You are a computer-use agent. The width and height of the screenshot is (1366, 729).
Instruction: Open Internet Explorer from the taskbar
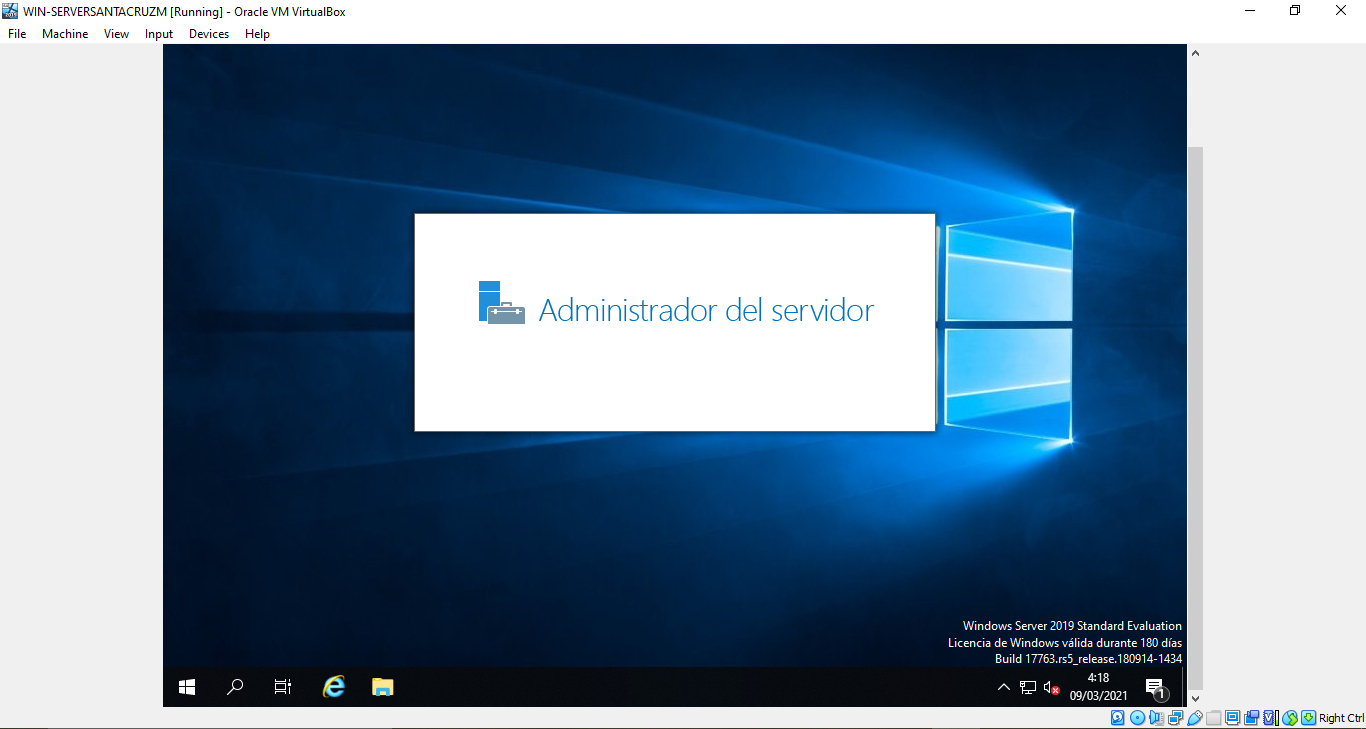coord(332,687)
